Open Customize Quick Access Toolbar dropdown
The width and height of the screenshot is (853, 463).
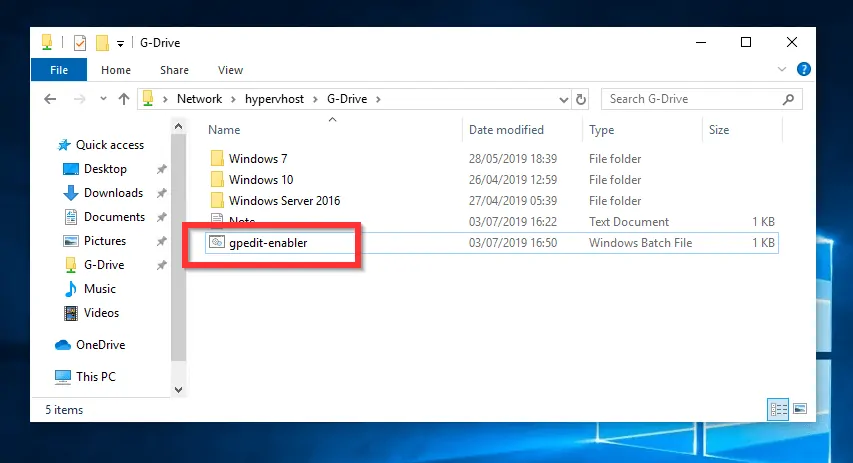pyautogui.click(x=120, y=43)
